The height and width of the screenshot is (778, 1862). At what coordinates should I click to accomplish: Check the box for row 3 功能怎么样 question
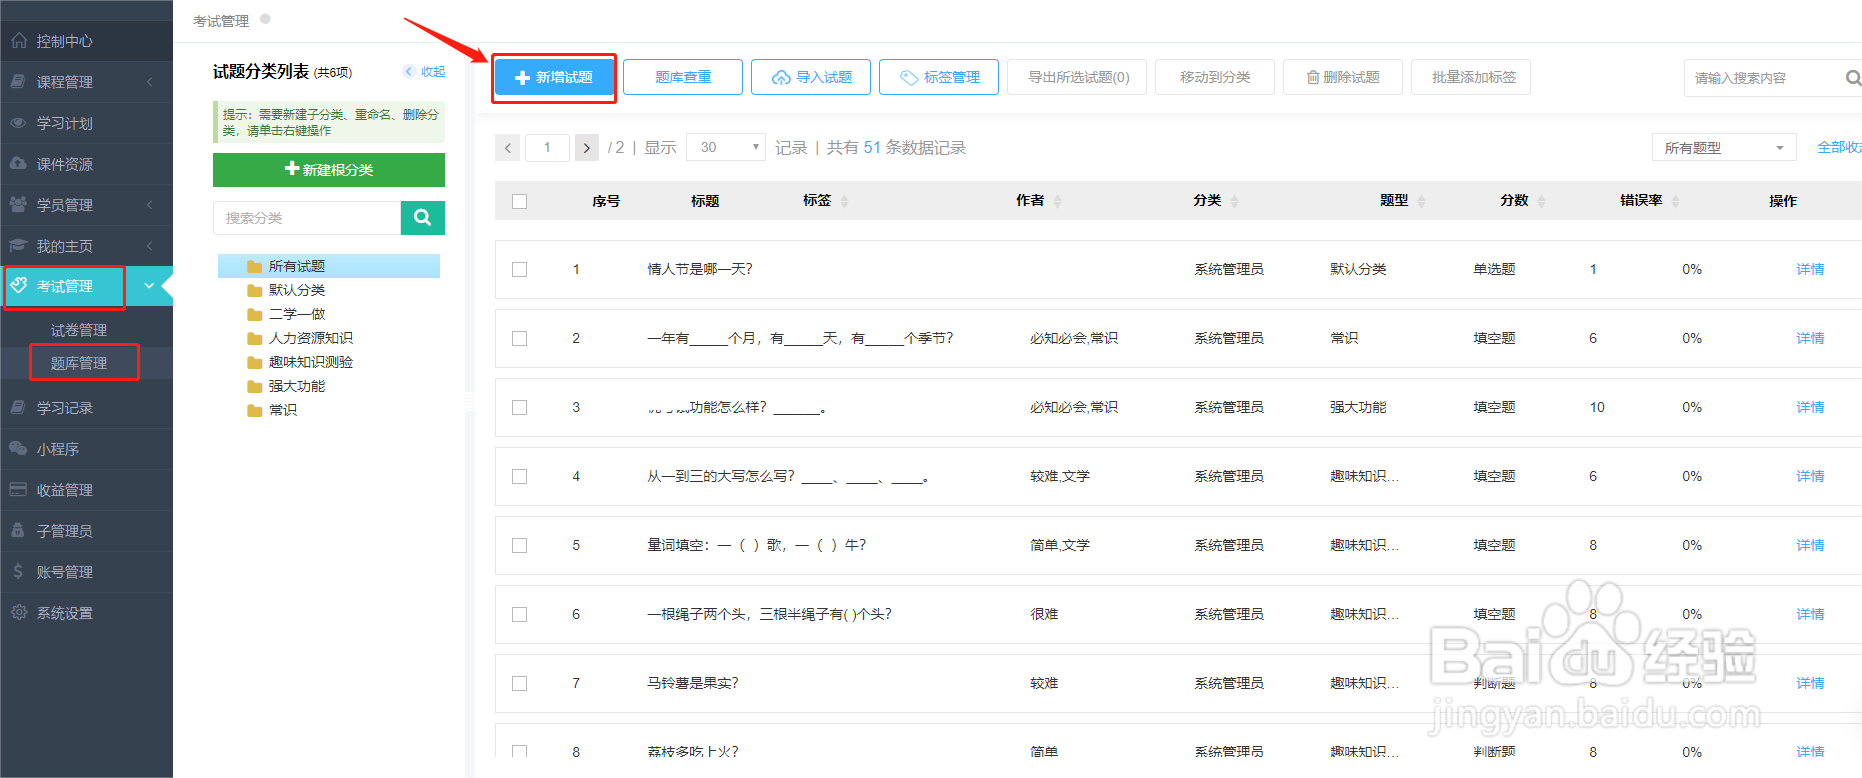pos(519,407)
